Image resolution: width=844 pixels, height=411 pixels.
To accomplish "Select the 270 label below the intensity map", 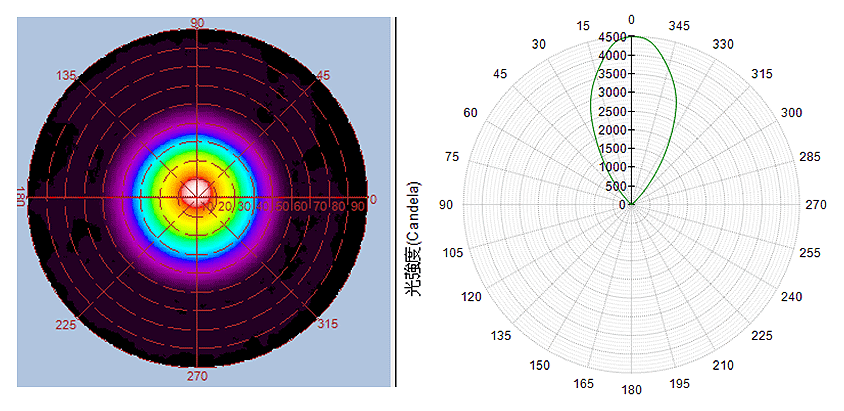I will [197, 376].
